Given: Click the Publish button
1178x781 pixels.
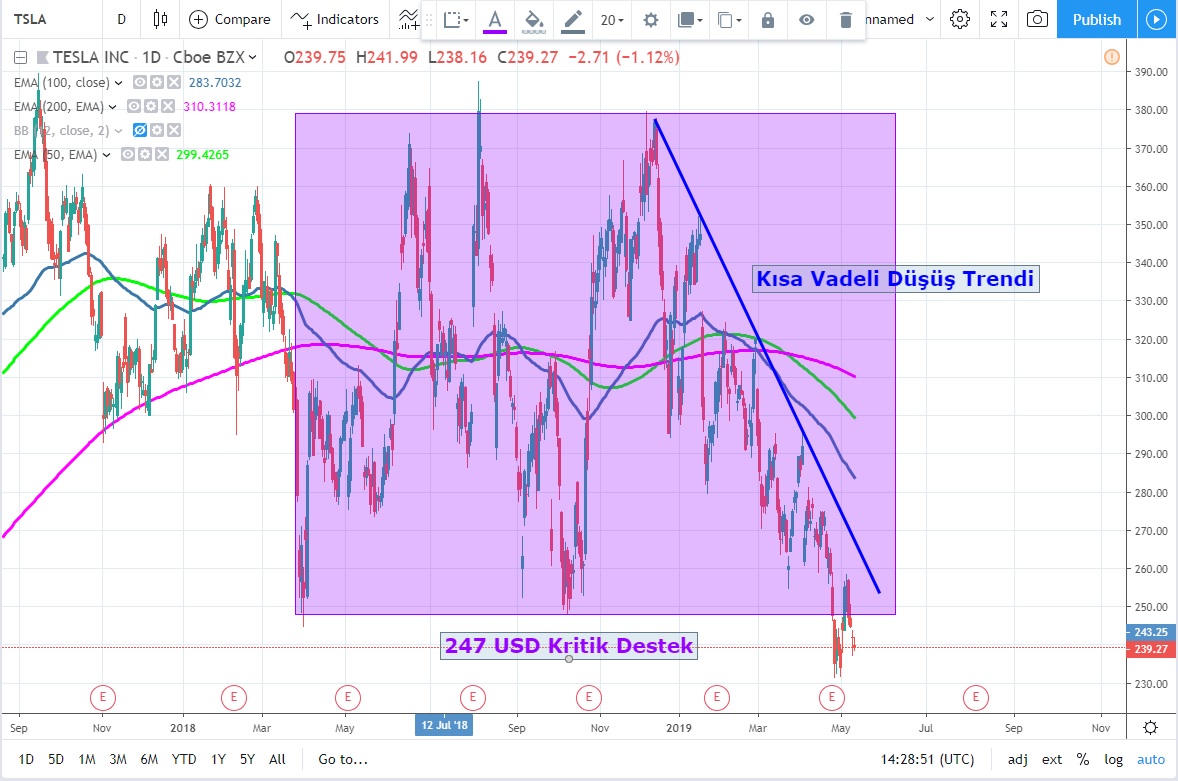Looking at the screenshot, I should point(1096,20).
